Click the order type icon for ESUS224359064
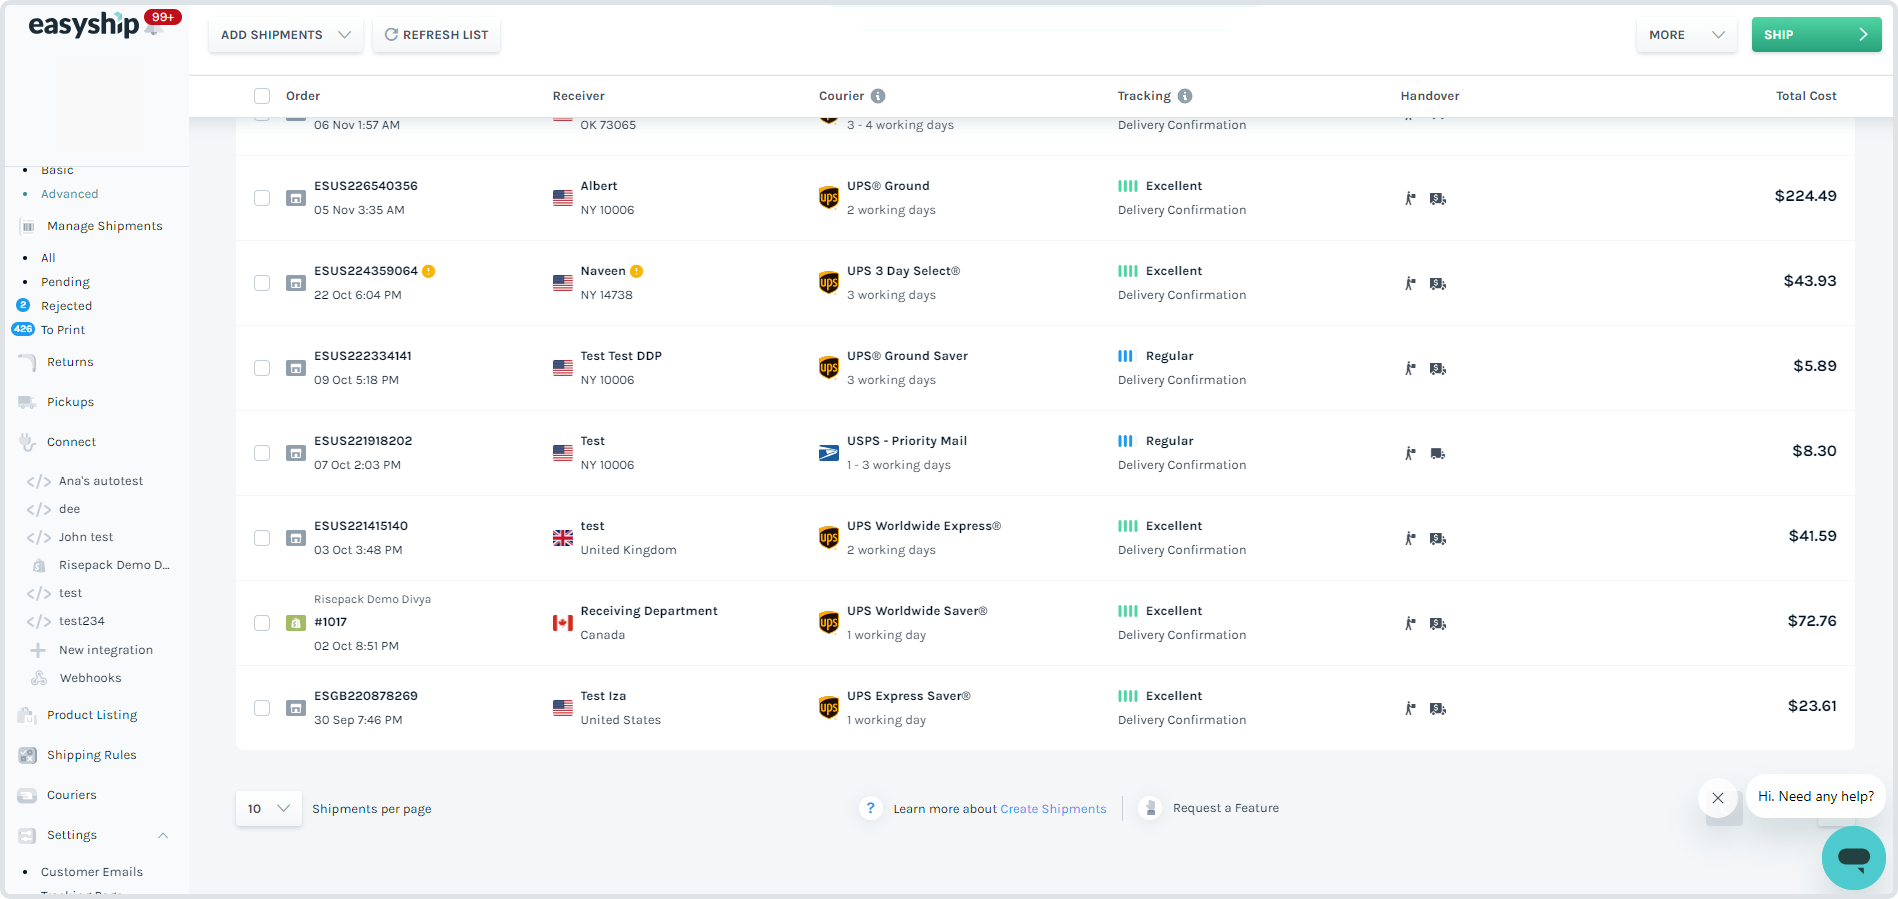The height and width of the screenshot is (899, 1898). coord(296,283)
